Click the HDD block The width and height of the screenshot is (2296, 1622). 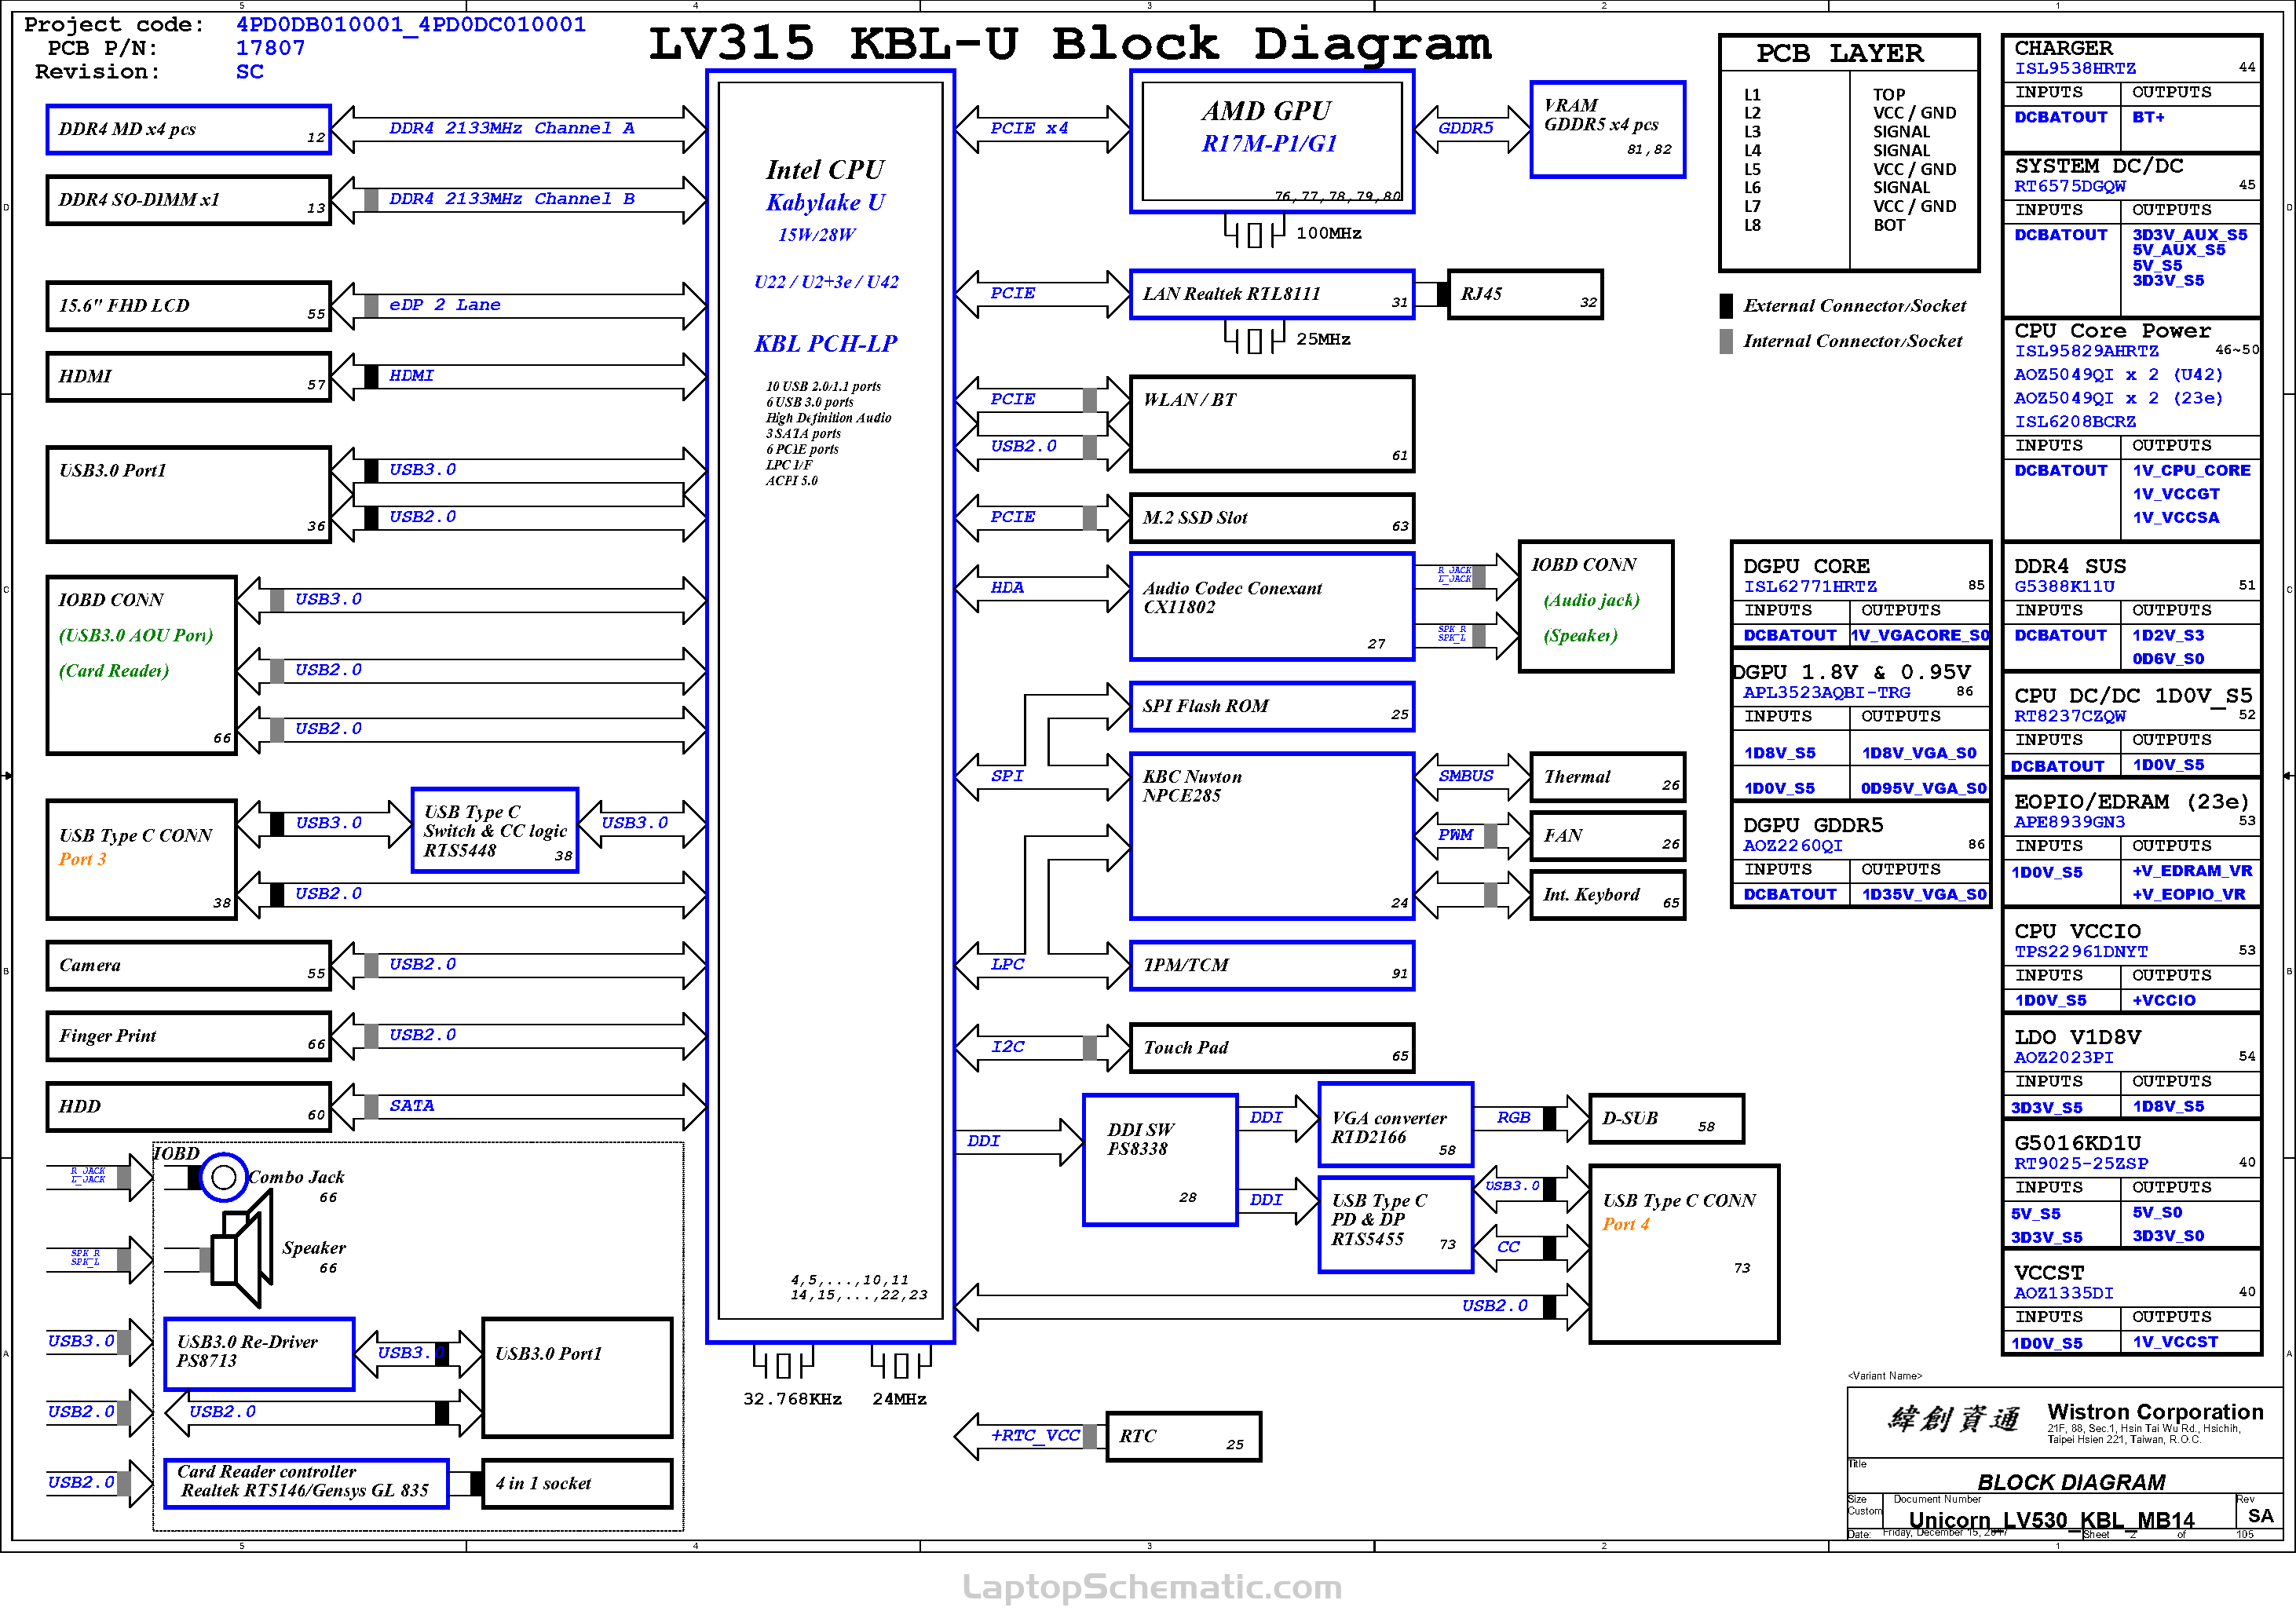coord(188,1107)
